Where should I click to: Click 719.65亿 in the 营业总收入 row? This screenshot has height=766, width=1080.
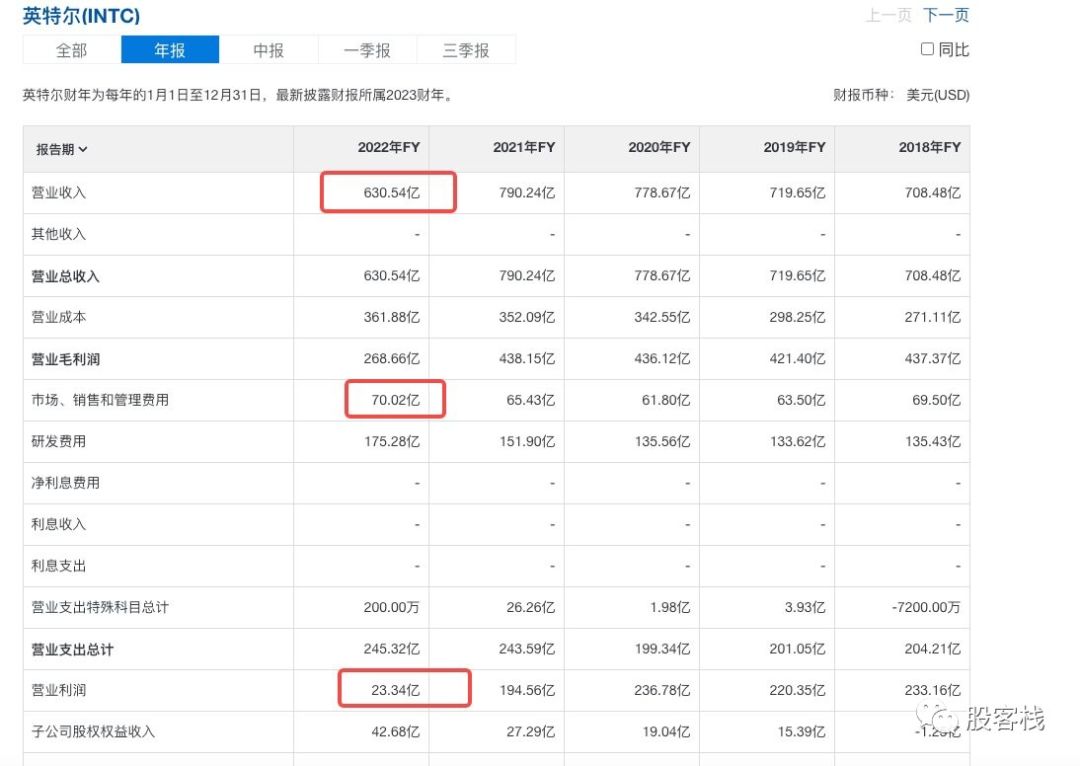(798, 276)
